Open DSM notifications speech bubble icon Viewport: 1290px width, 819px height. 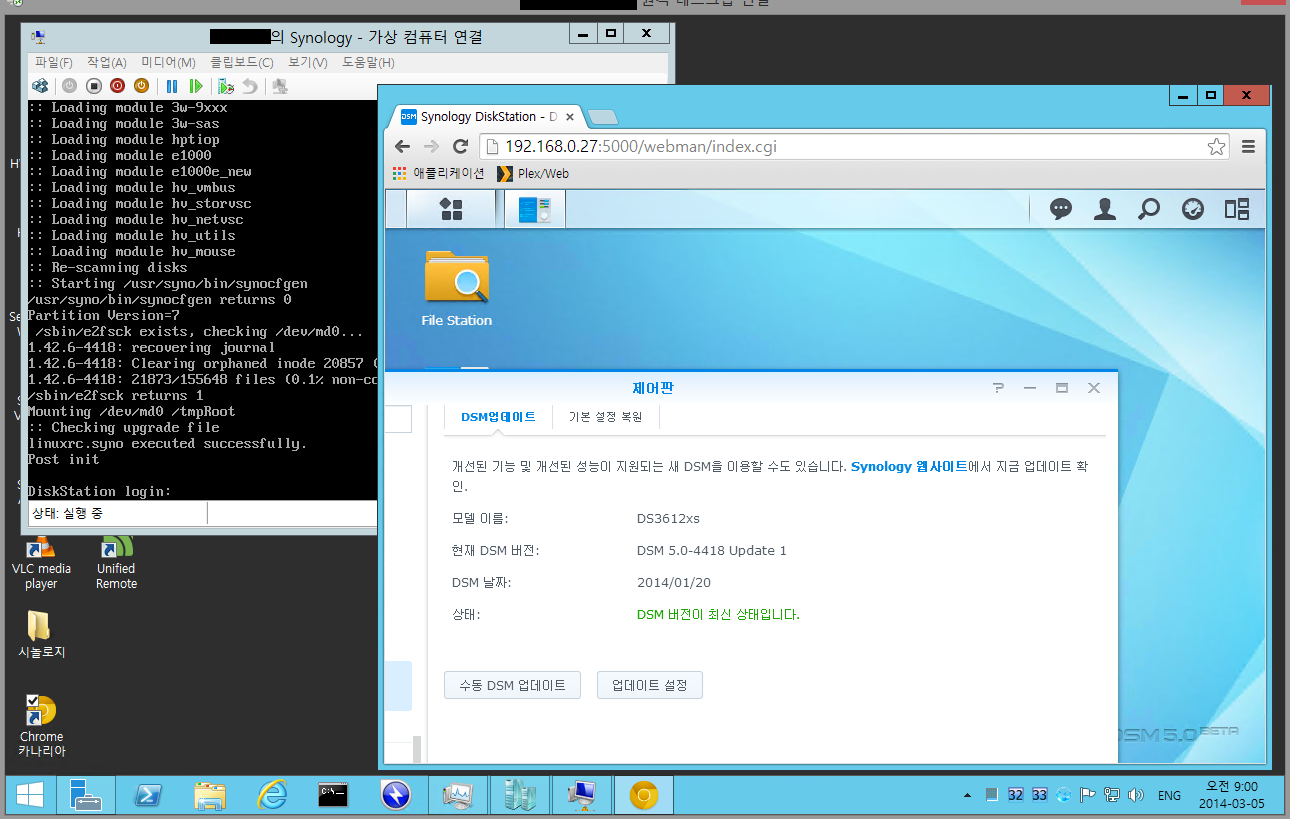[1061, 209]
